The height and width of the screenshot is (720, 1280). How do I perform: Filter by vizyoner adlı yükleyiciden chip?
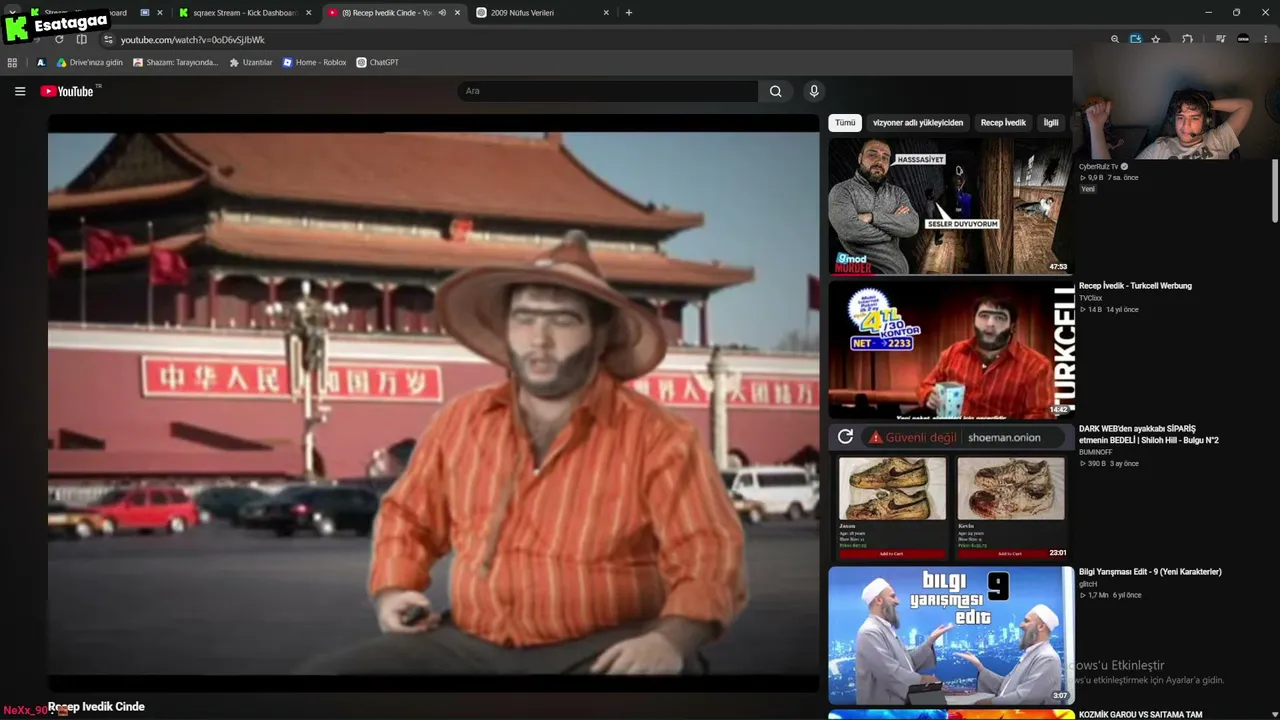(918, 123)
